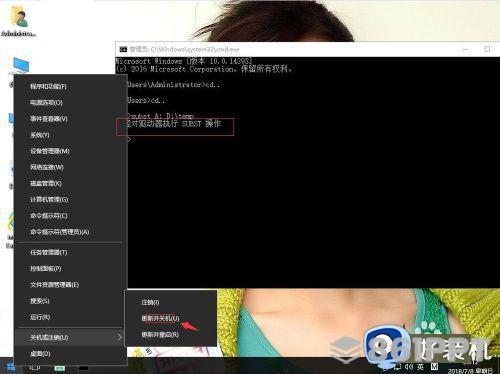Click the cmd icon in title bar
500x374 pixels.
point(123,49)
